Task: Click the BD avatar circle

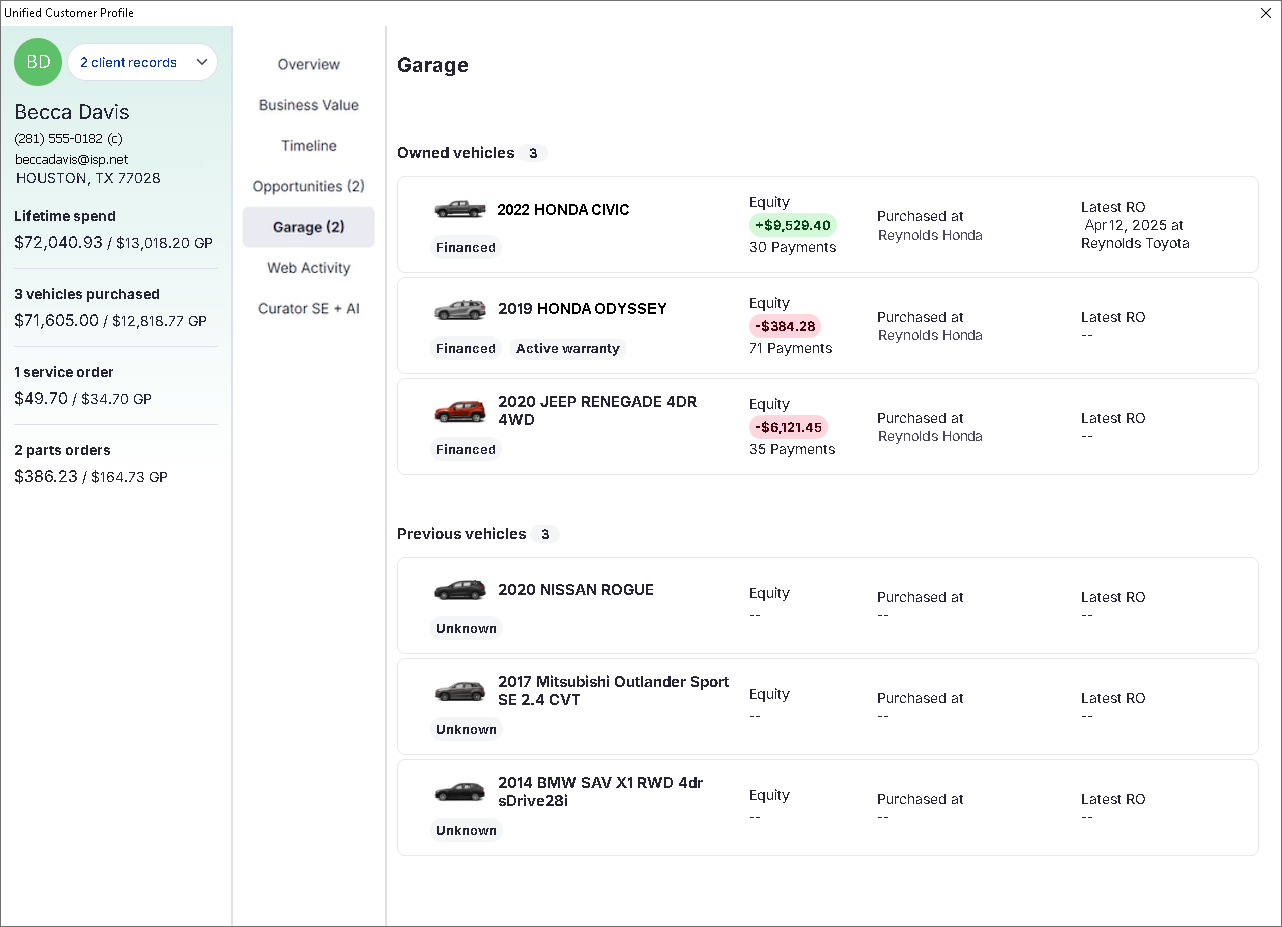Action: 38,62
